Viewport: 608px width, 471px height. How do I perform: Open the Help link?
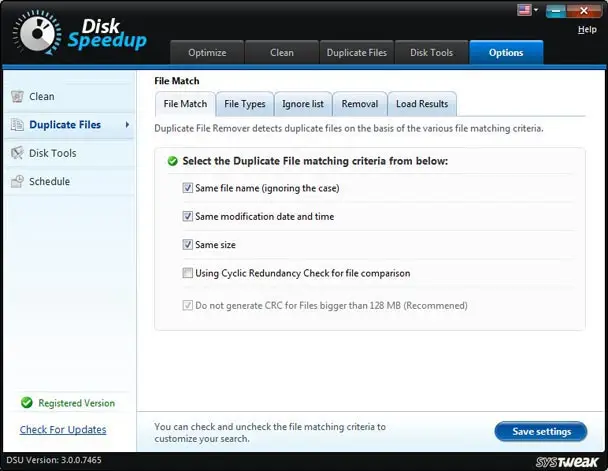coord(587,29)
